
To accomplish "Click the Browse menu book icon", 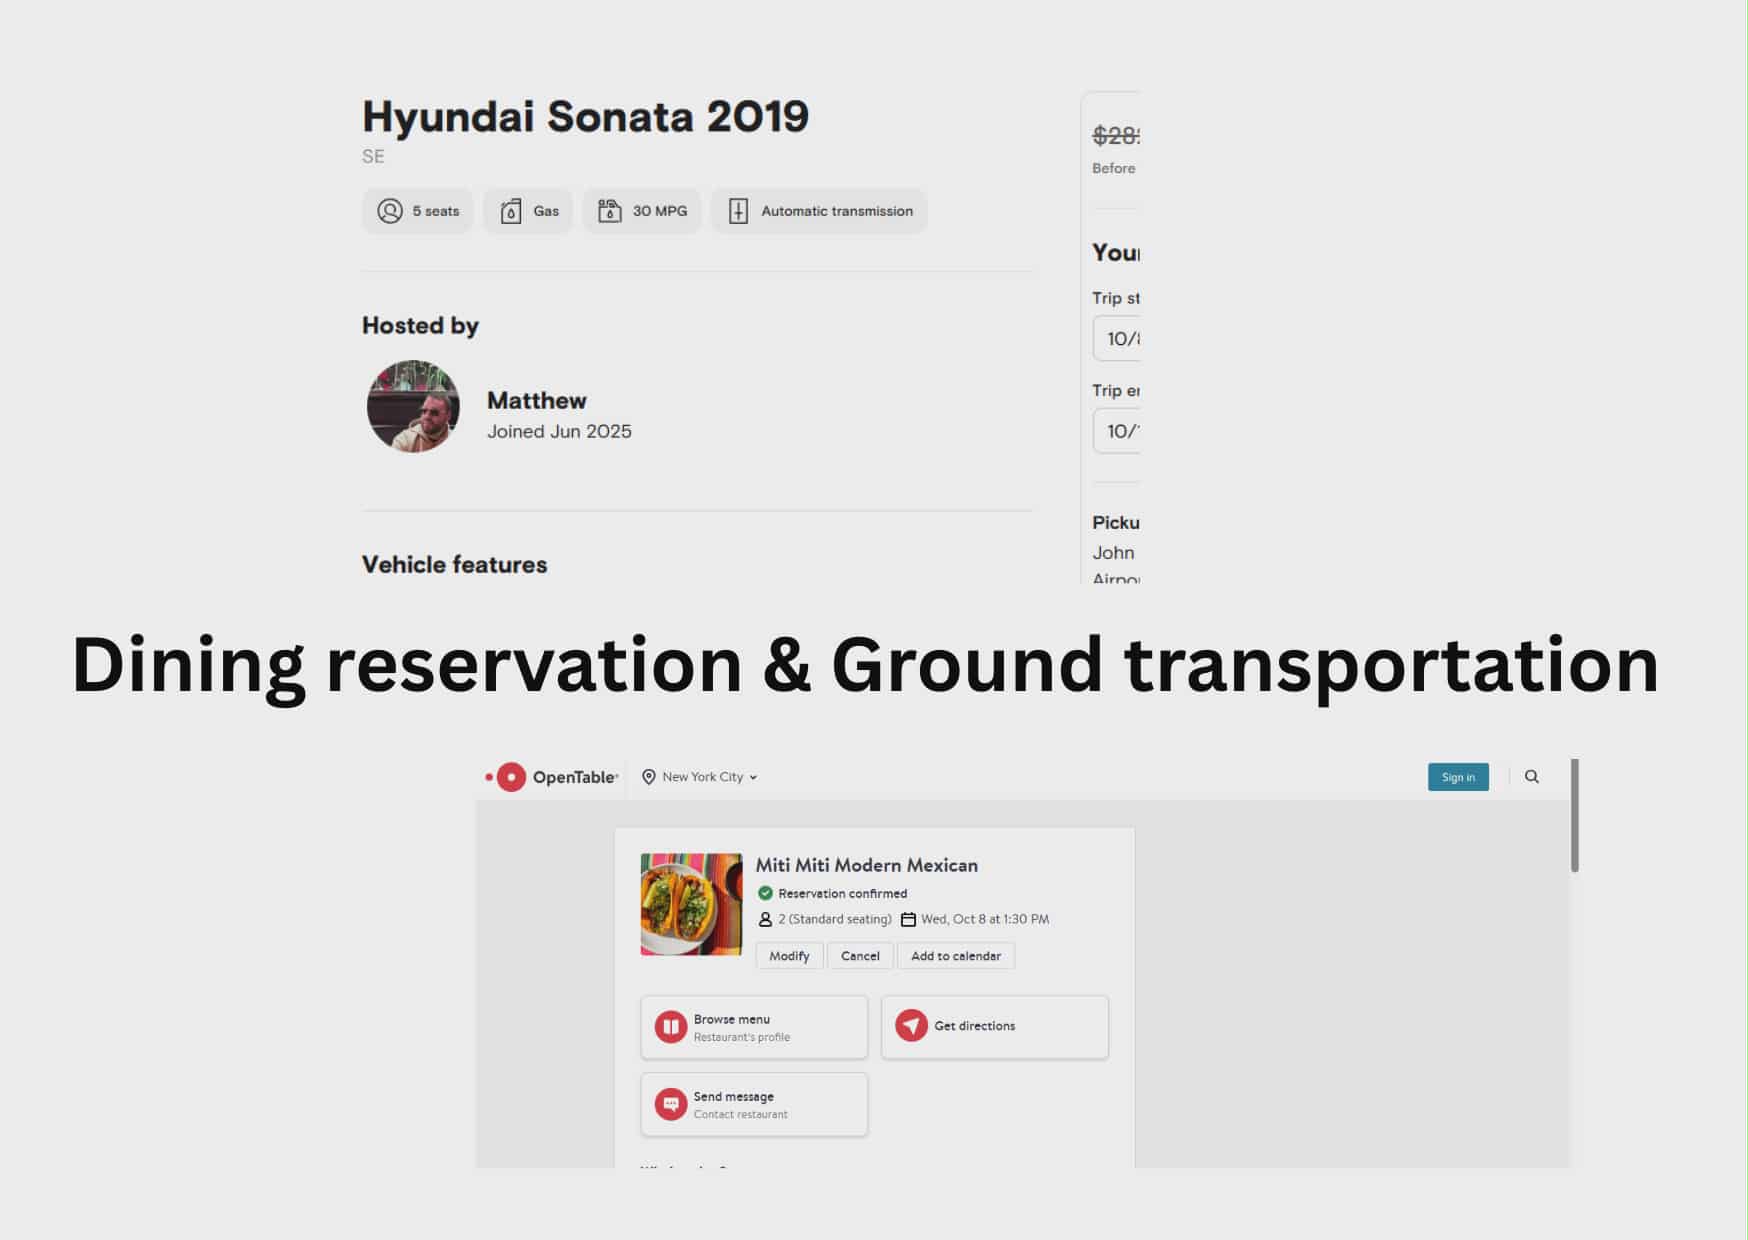I will click(670, 1027).
